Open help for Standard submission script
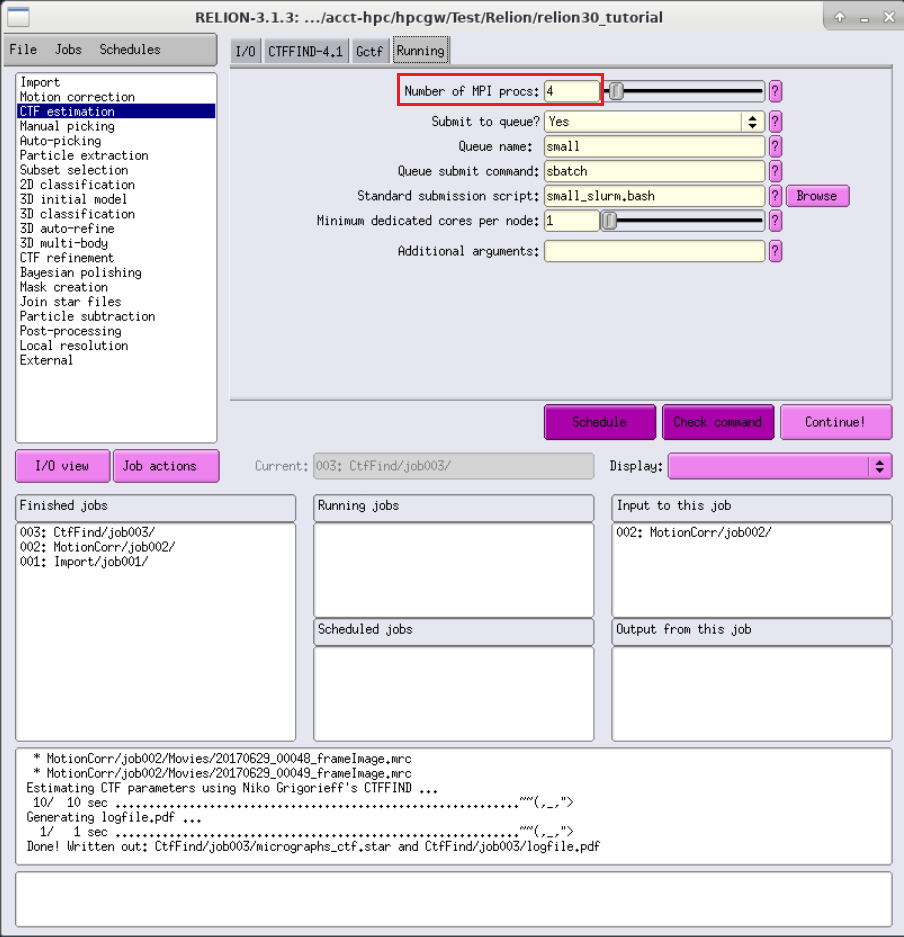This screenshot has height=937, width=904. (x=775, y=196)
